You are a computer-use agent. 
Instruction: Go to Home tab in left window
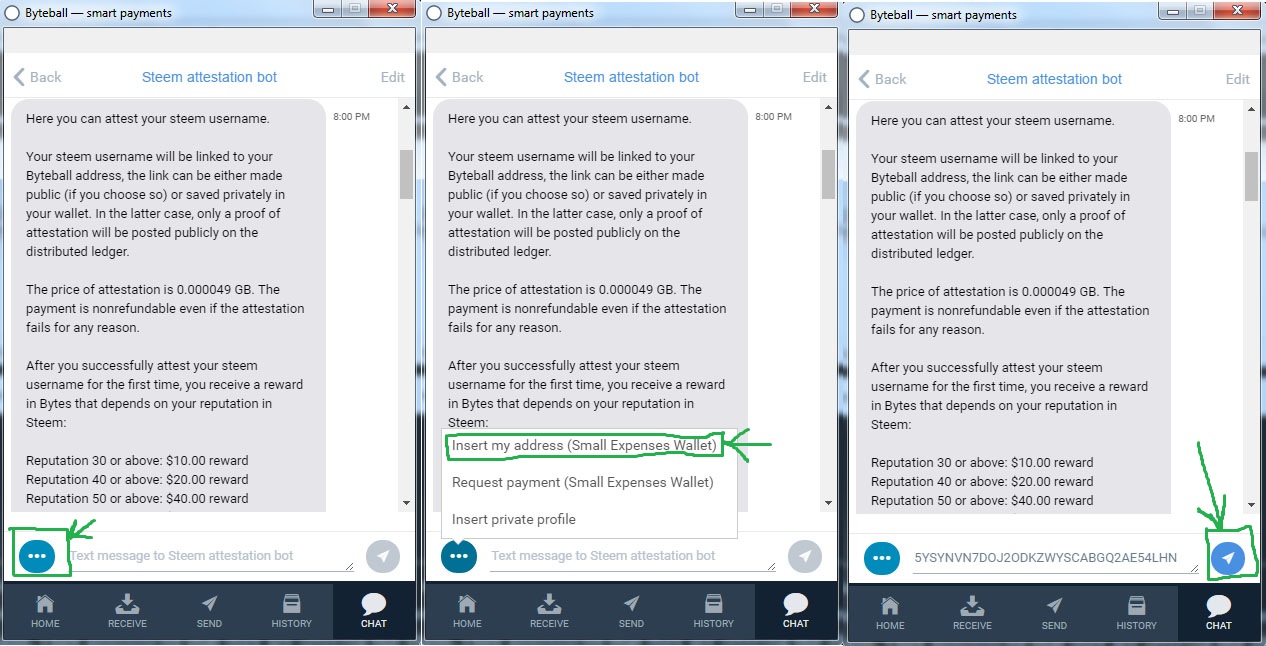[45, 611]
